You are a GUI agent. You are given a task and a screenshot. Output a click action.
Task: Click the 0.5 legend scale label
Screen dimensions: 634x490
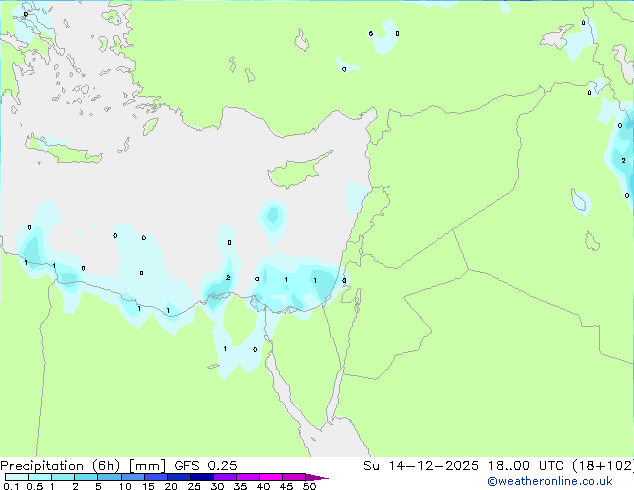pyautogui.click(x=34, y=486)
